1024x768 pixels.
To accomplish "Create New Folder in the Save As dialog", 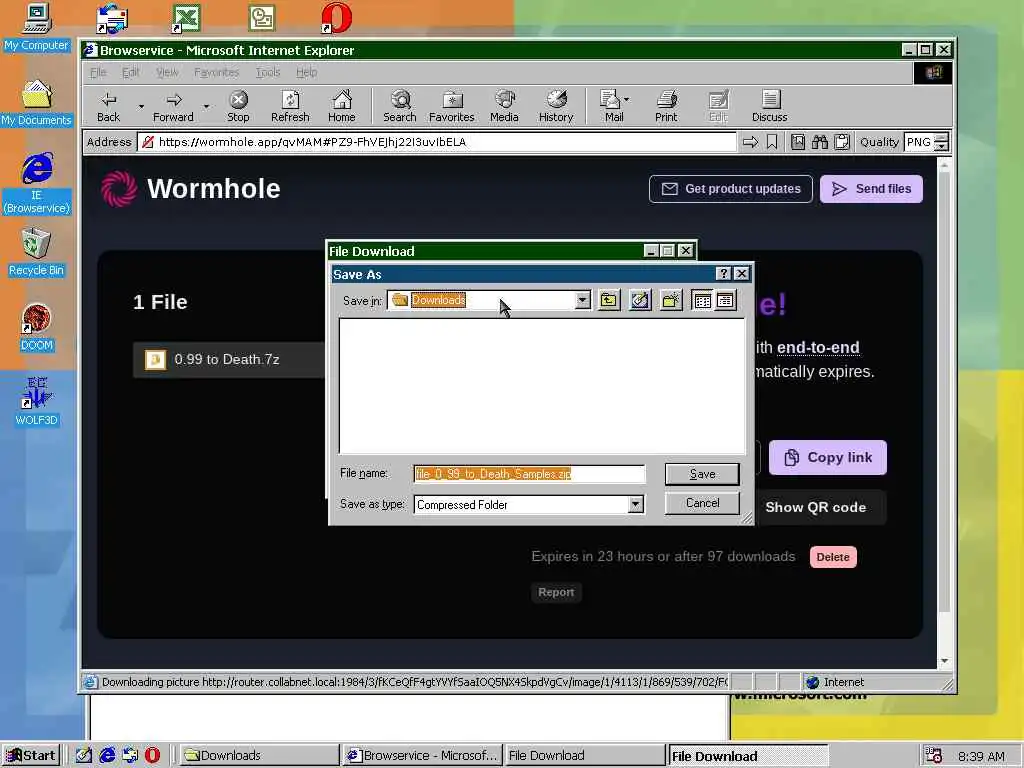I will [x=671, y=300].
